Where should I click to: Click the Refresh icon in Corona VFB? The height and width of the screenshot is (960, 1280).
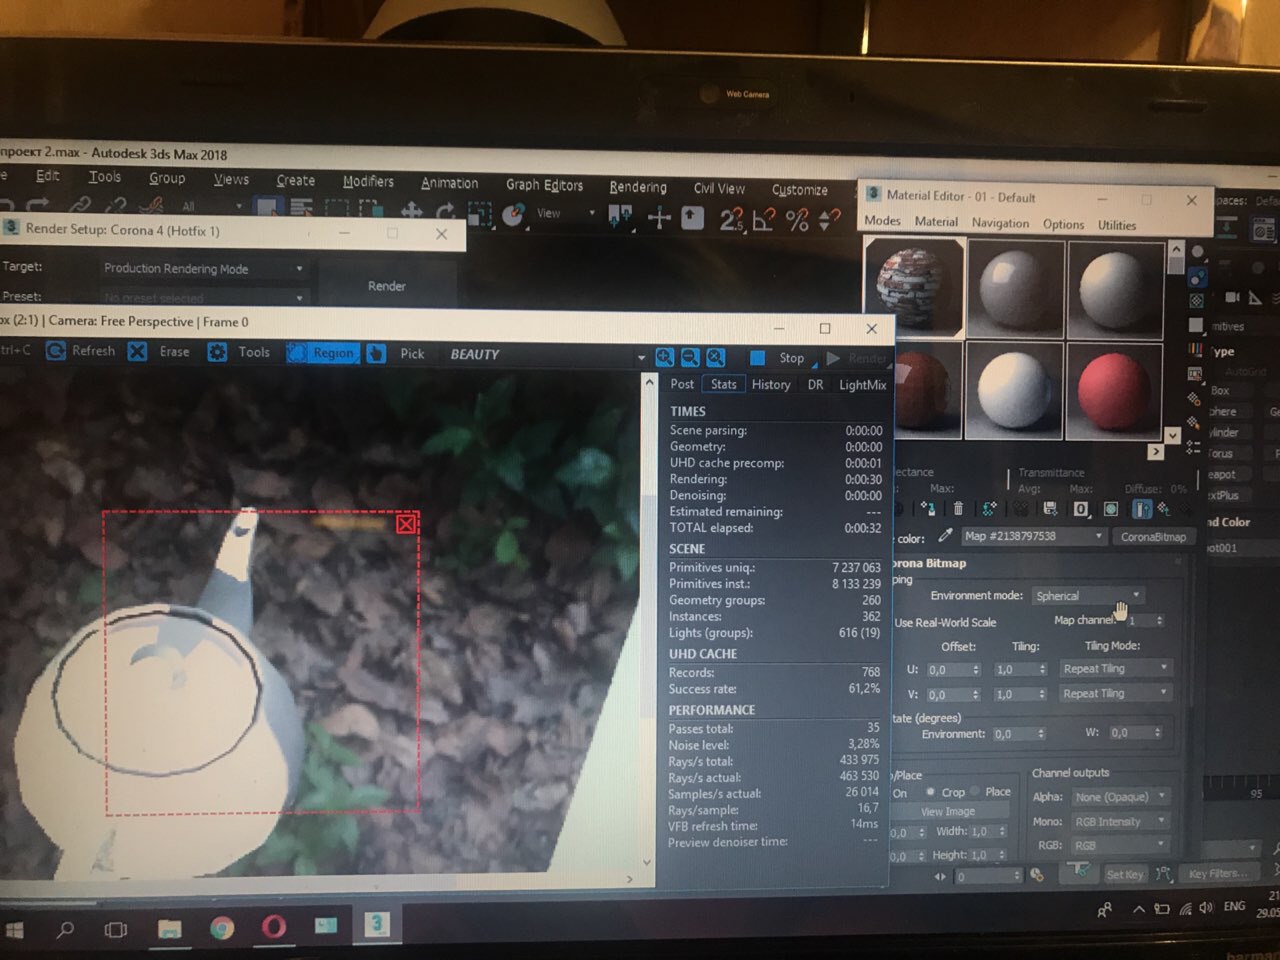57,351
